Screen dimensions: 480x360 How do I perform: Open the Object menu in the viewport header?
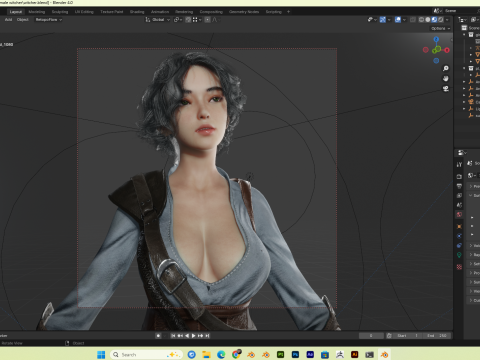(23, 20)
